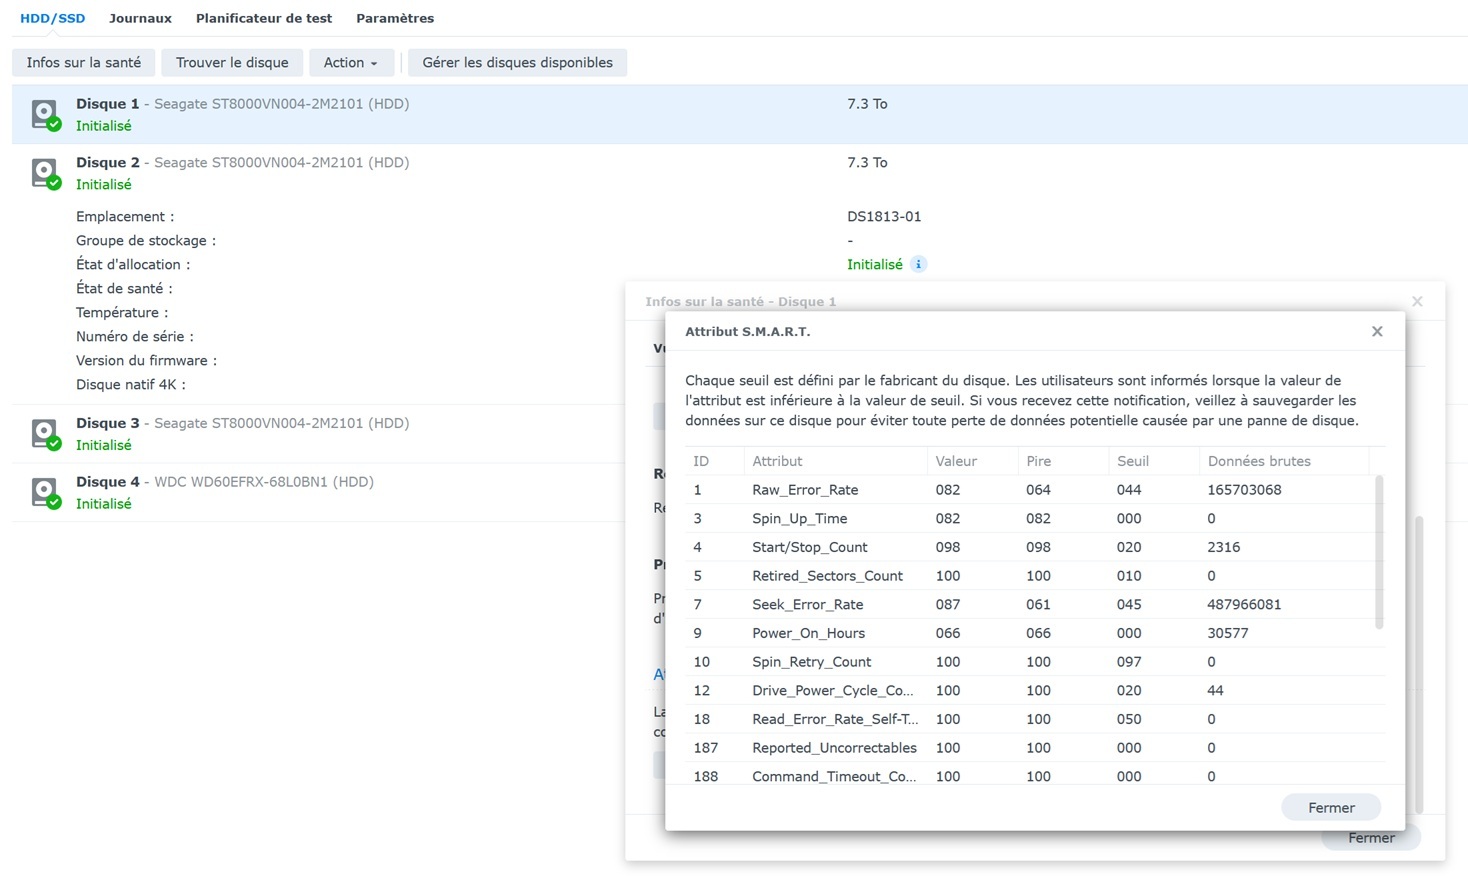The height and width of the screenshot is (876, 1468).
Task: Click the Température label
Action: [122, 312]
